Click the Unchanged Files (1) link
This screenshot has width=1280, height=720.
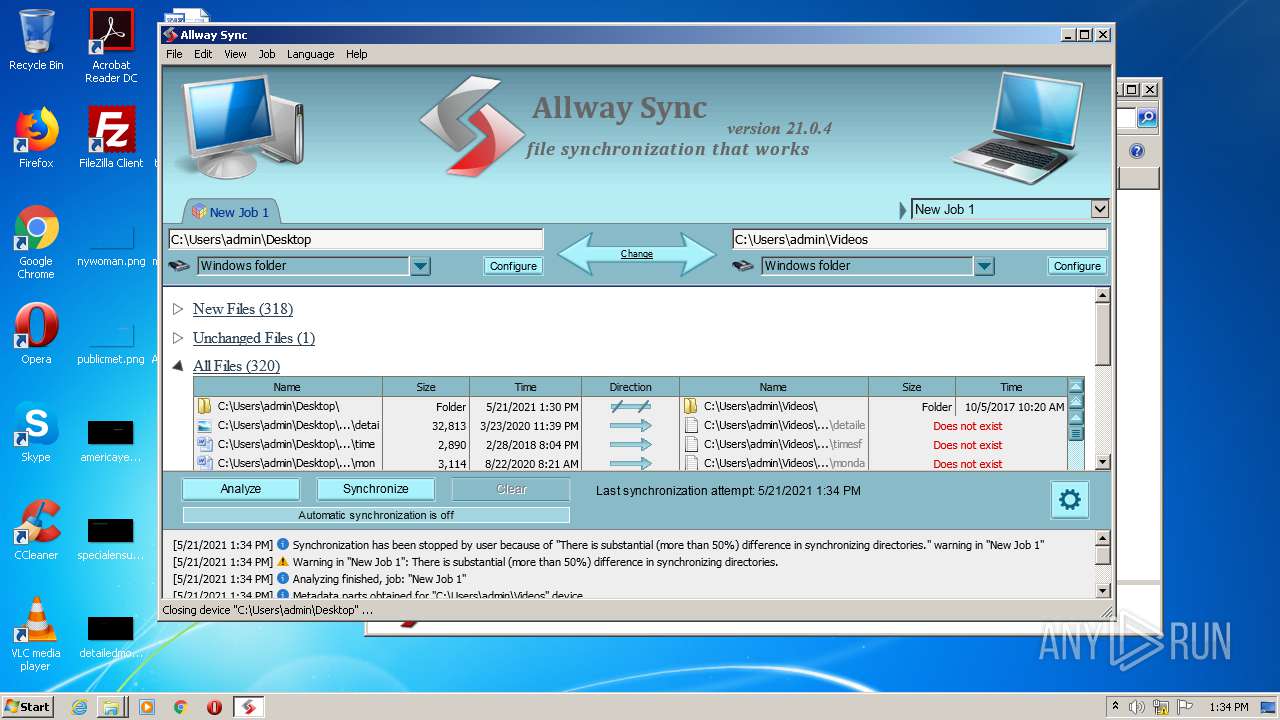pyautogui.click(x=254, y=338)
